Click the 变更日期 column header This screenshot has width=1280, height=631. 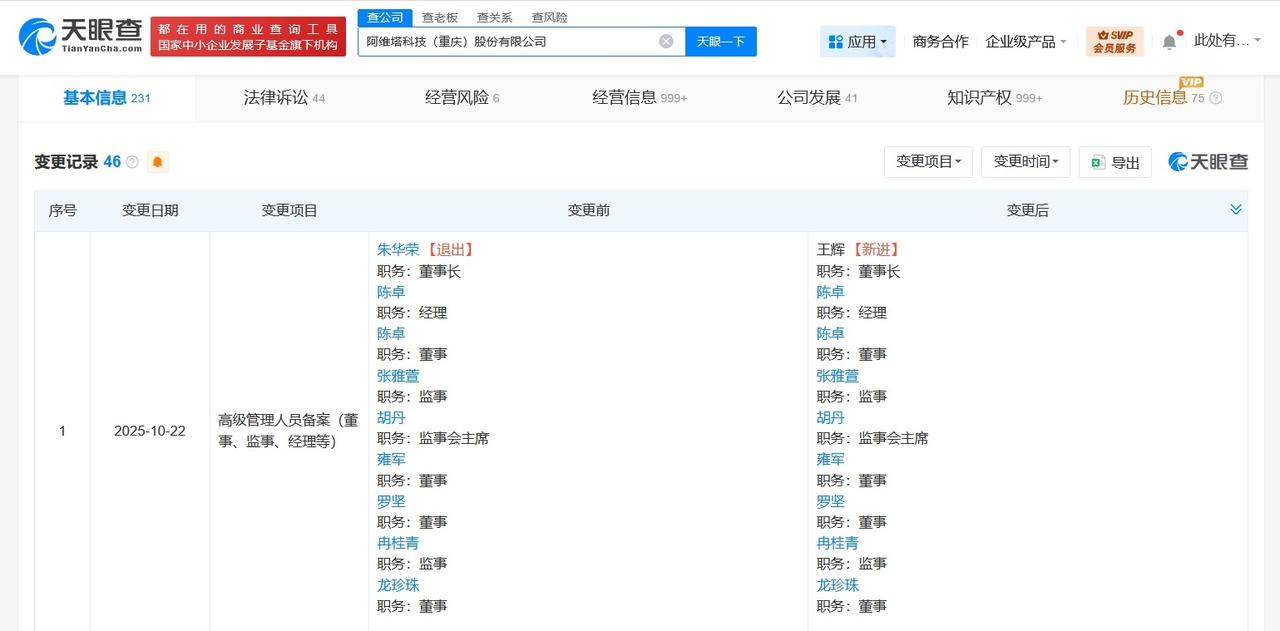click(150, 210)
